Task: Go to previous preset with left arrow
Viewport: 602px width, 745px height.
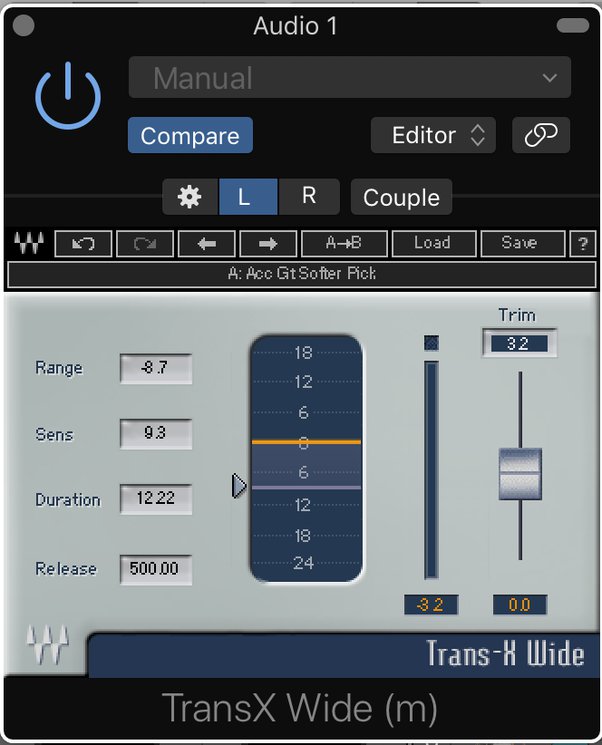Action: click(x=207, y=244)
